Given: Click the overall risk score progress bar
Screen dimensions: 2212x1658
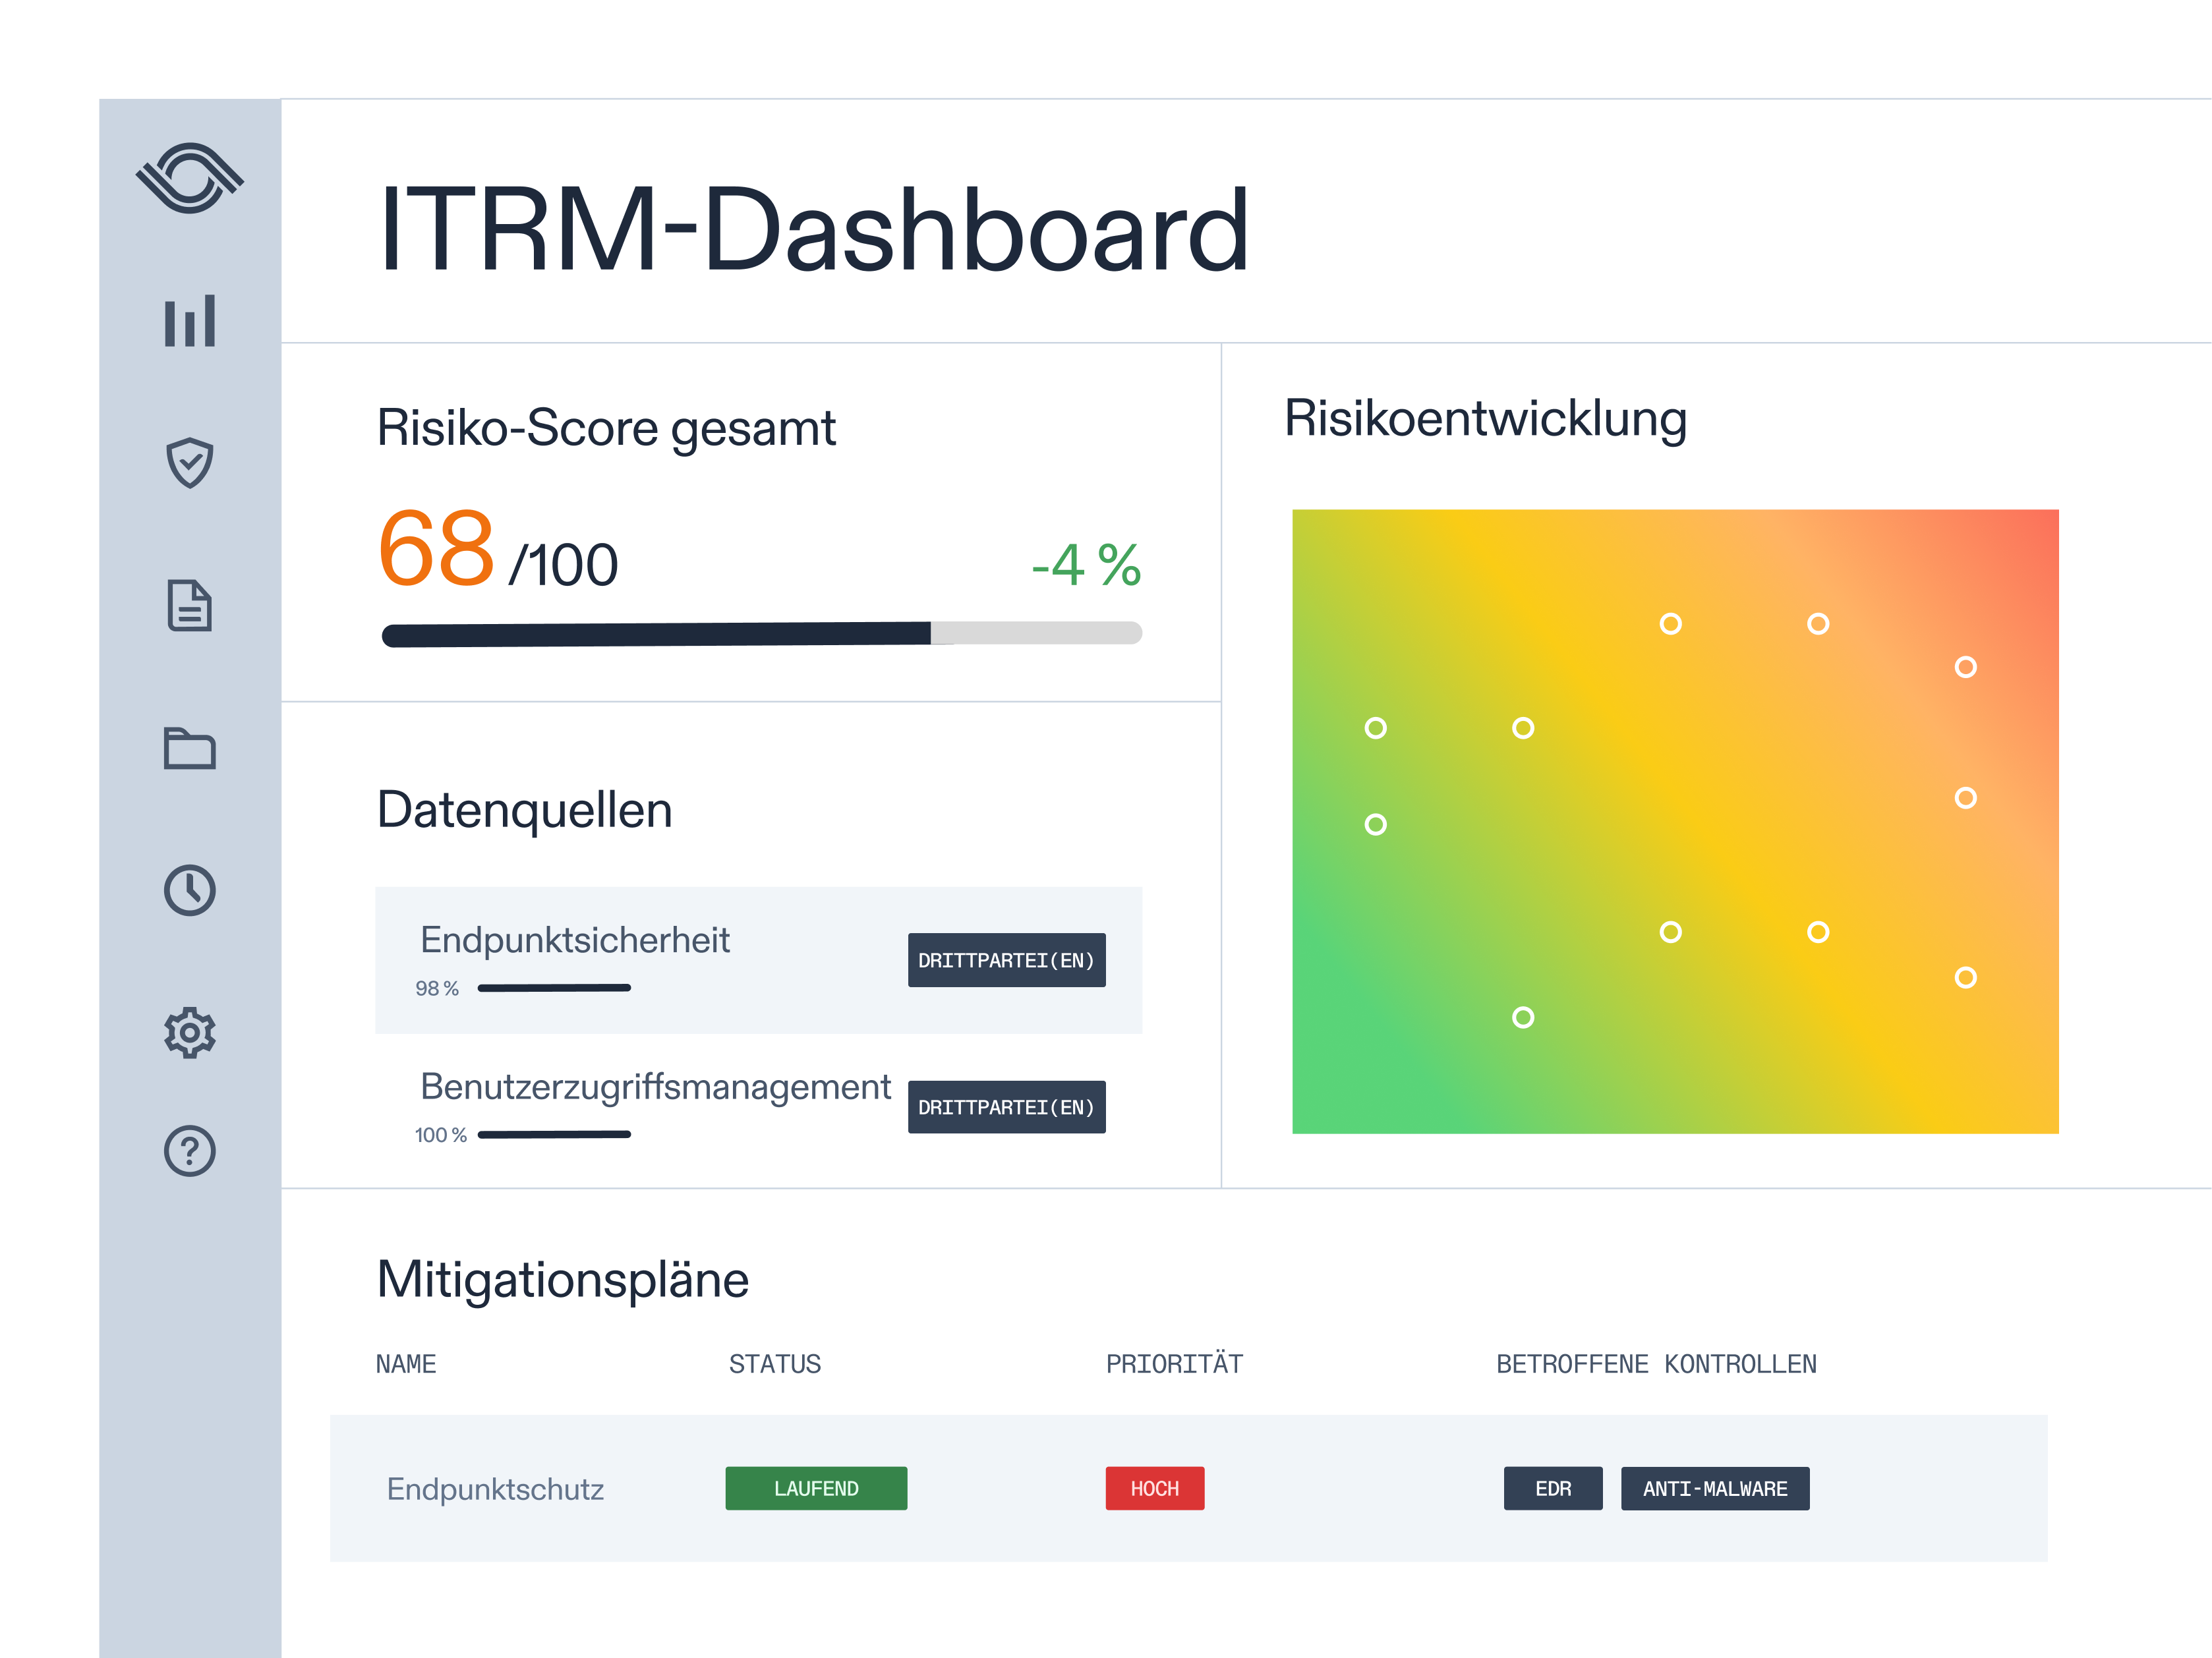Looking at the screenshot, I should click(x=762, y=634).
